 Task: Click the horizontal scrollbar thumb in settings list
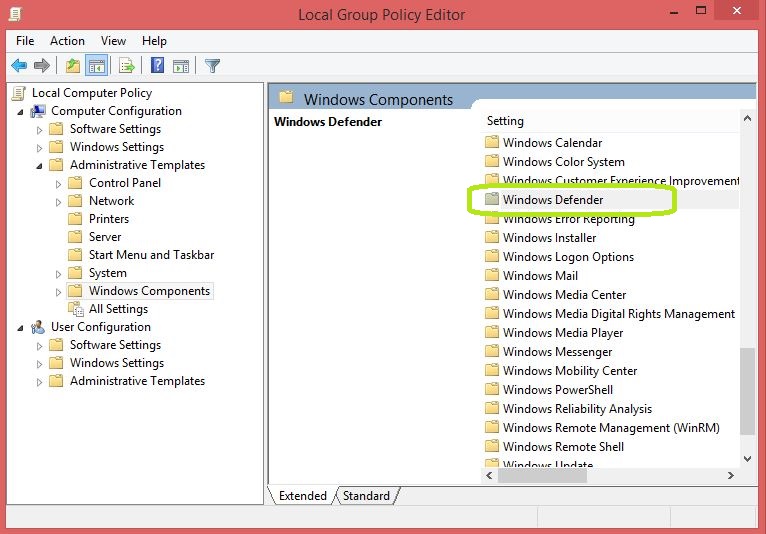542,475
